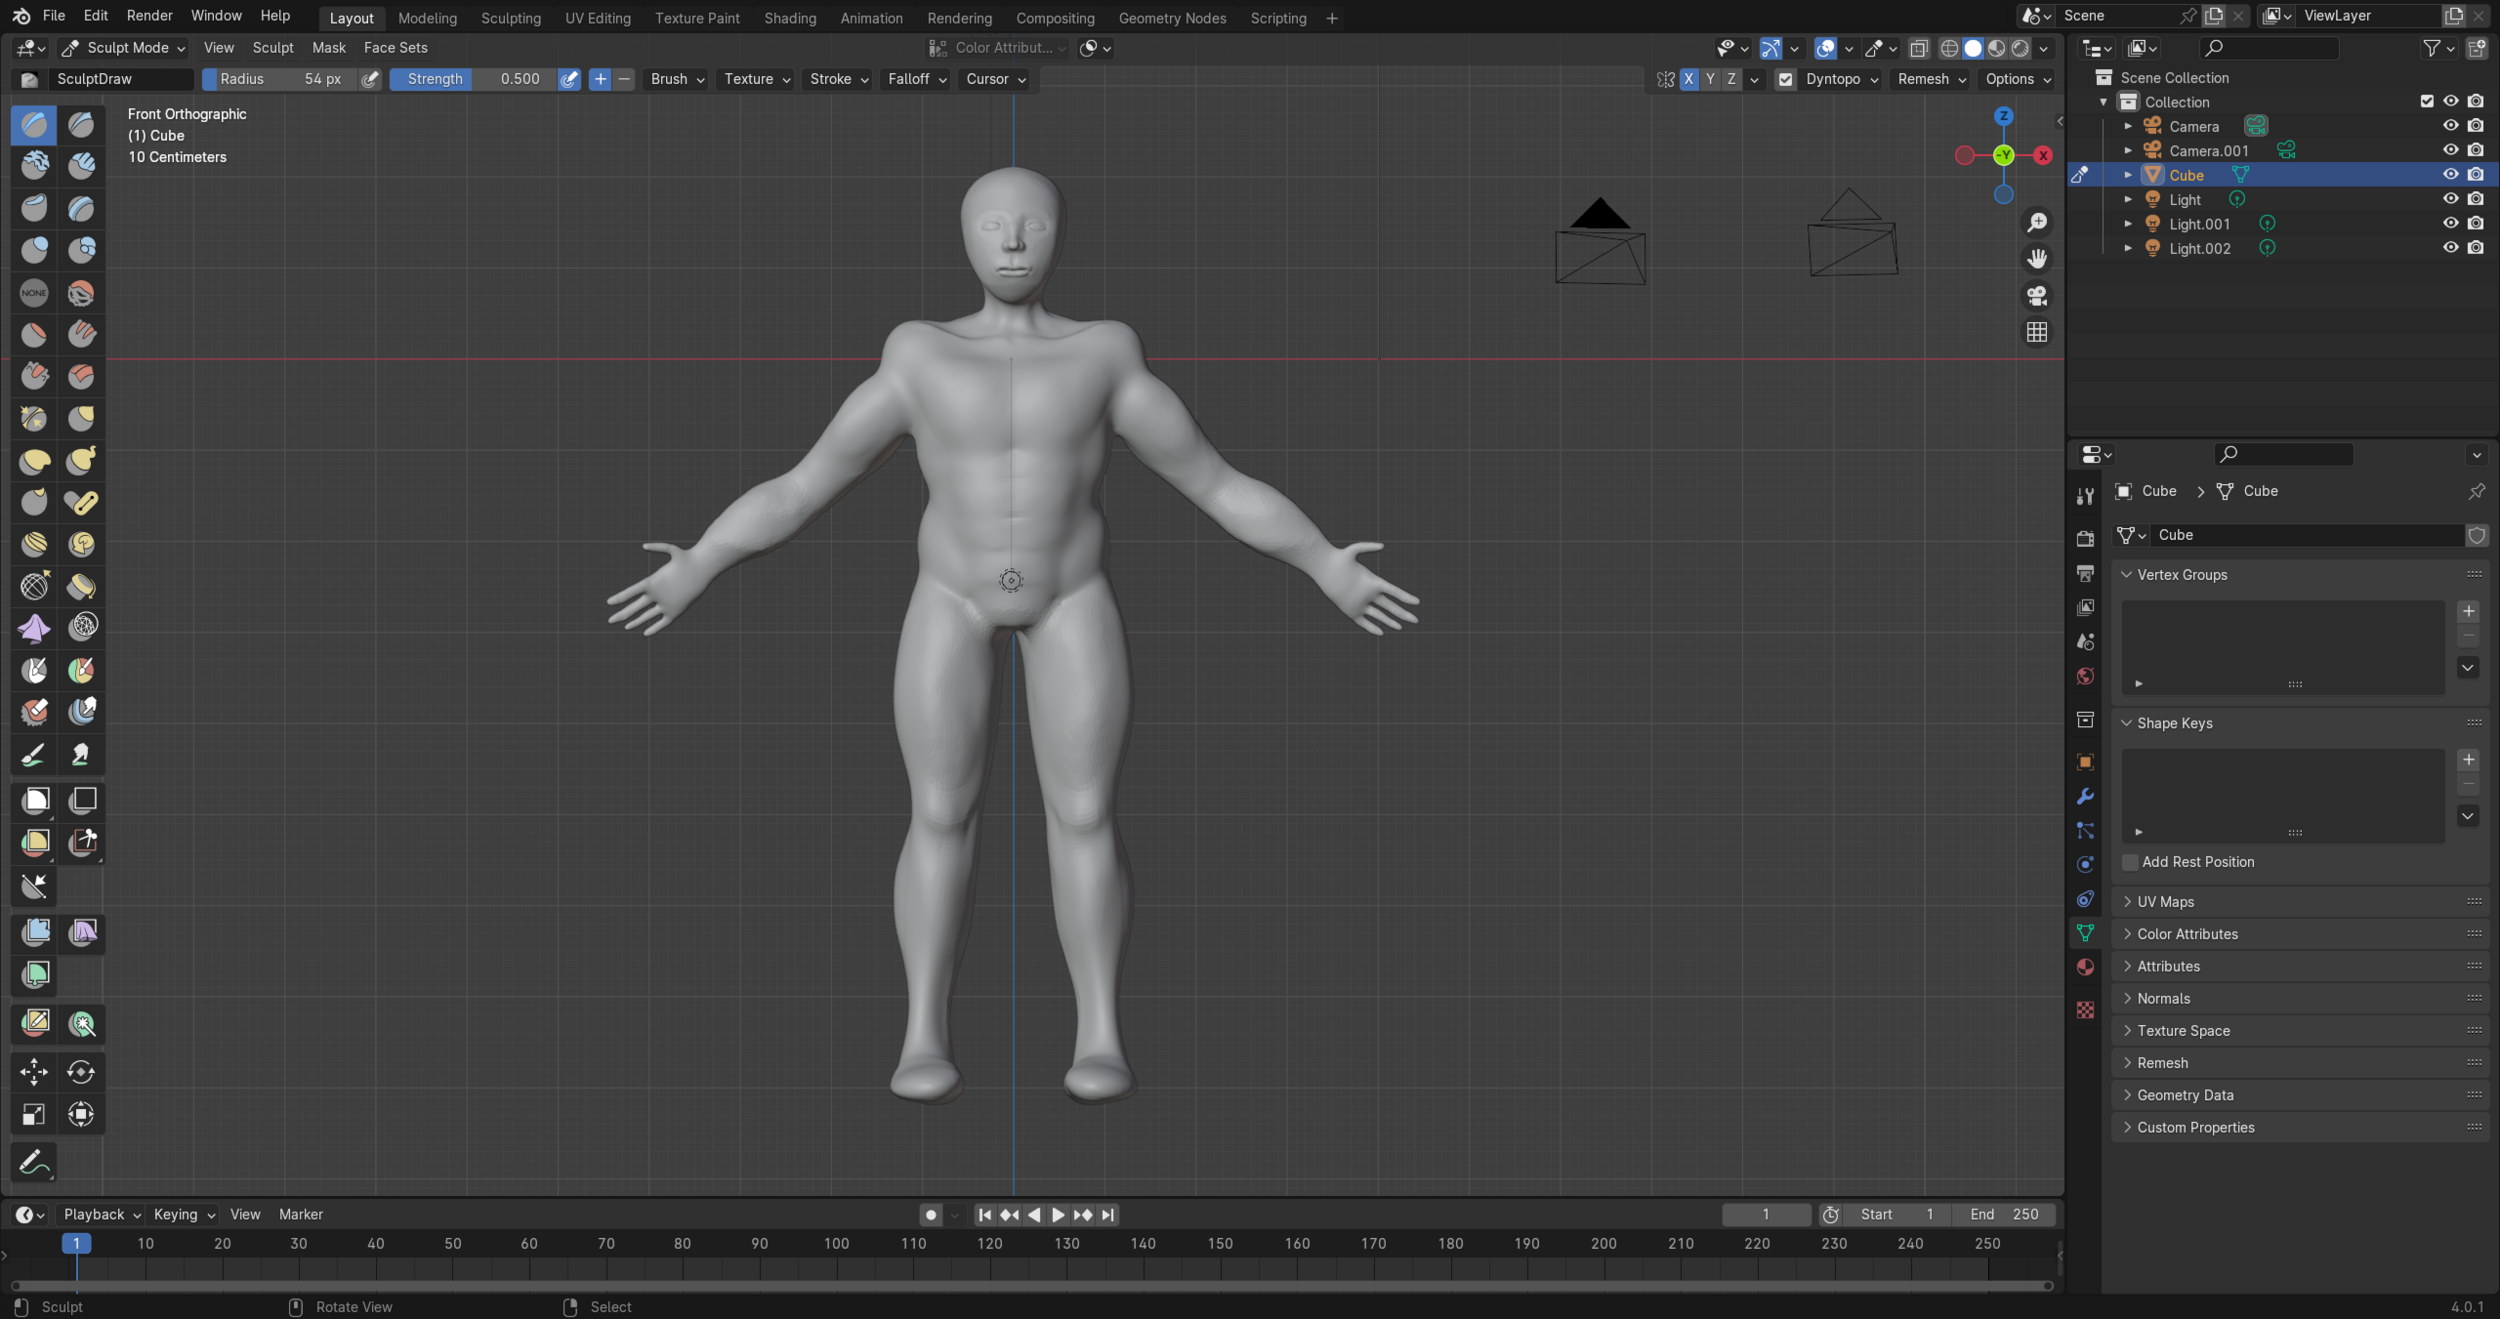Toggle X-axis symmetry in the header

[x=1690, y=79]
